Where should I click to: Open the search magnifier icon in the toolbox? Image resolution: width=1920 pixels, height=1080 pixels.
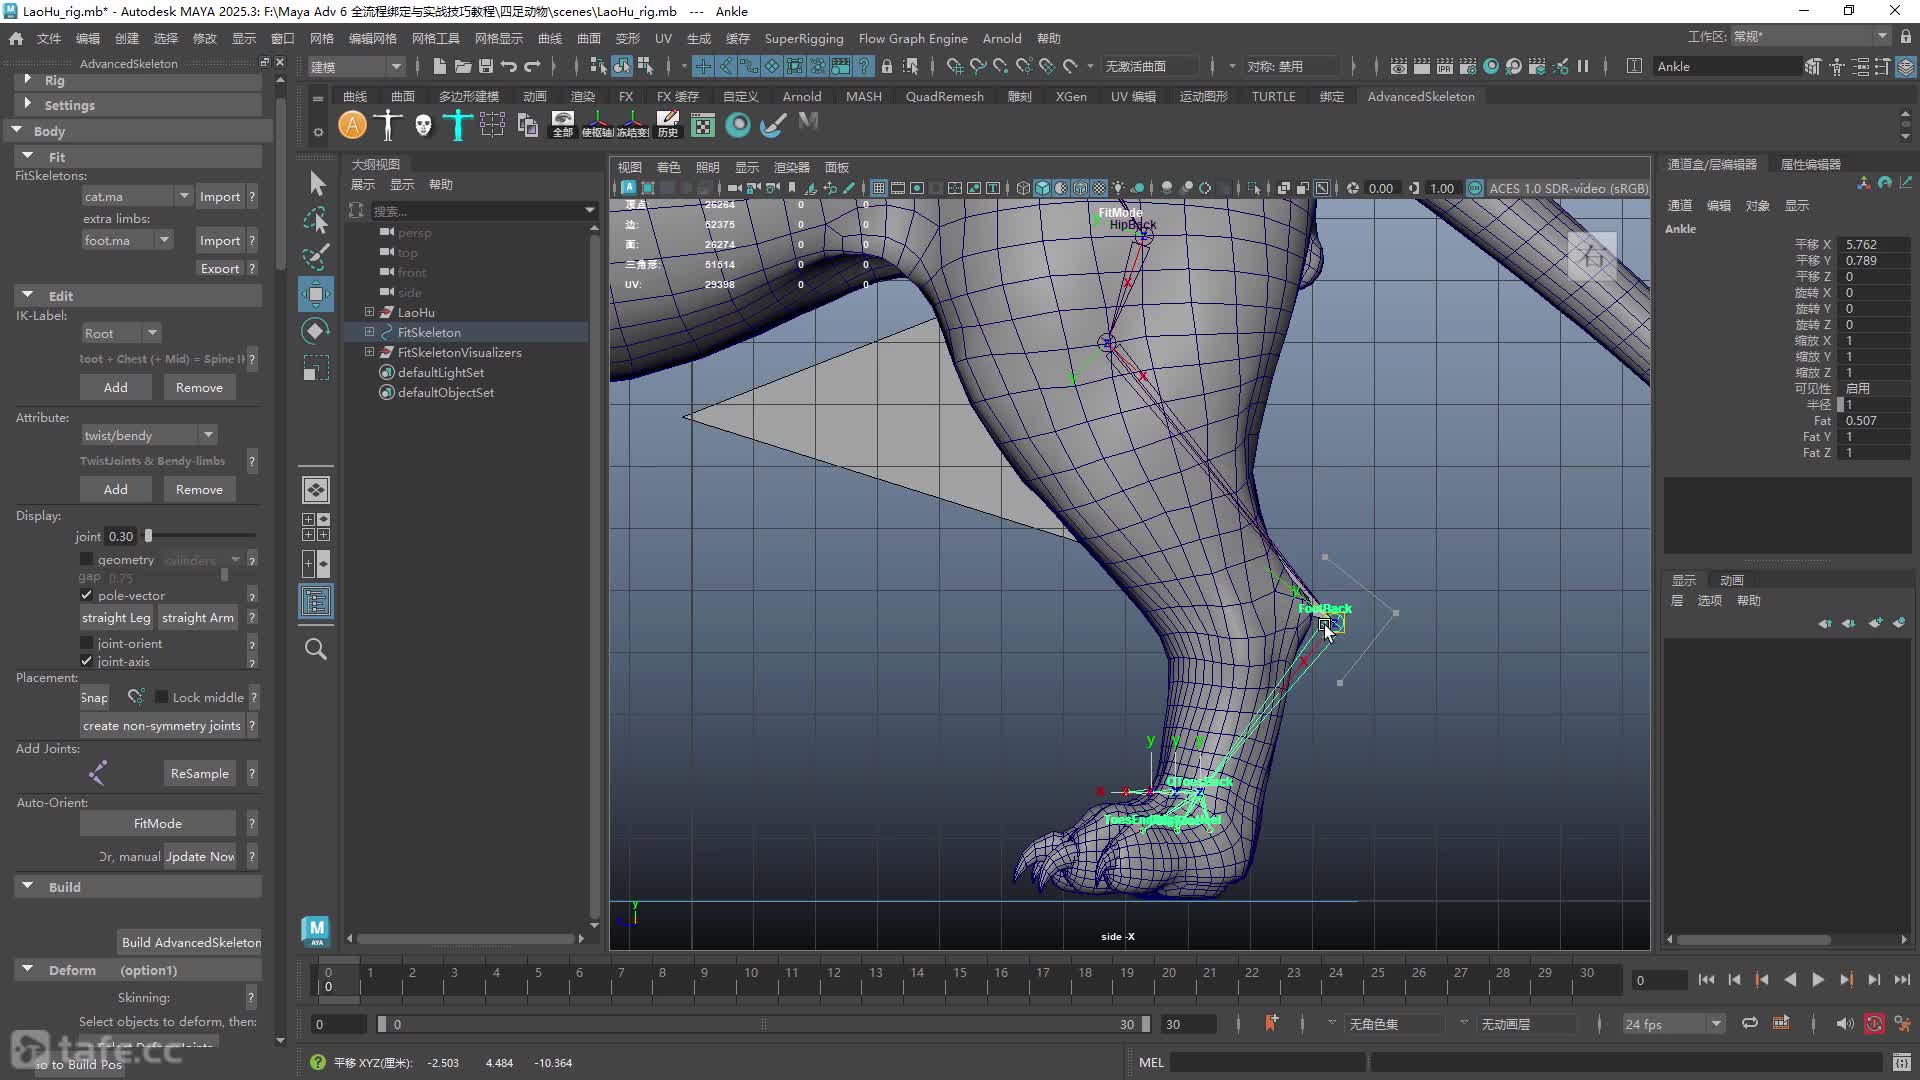coord(316,649)
